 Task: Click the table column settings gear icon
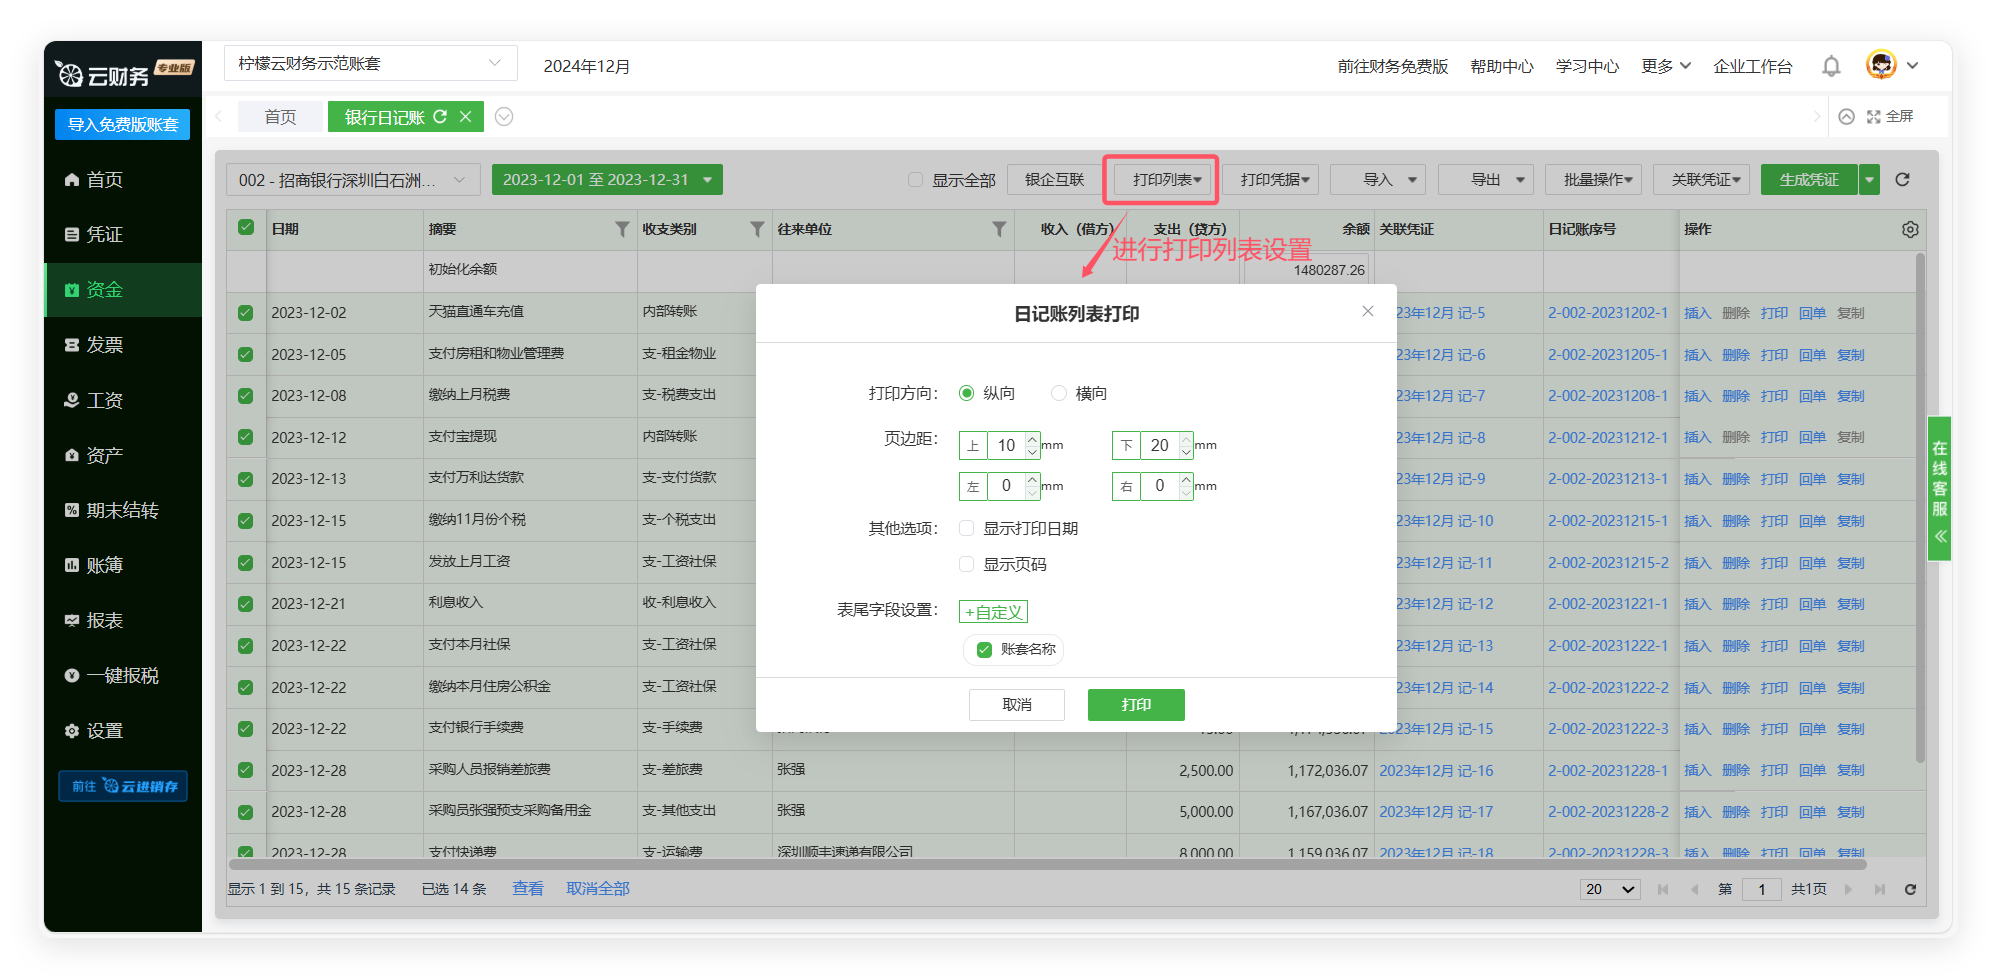point(1910,230)
